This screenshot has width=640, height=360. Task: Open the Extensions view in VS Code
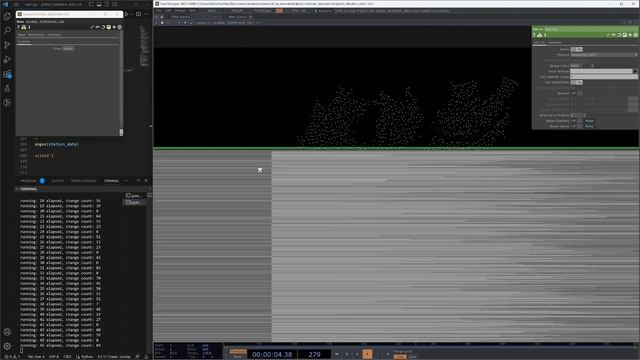[x=7, y=74]
